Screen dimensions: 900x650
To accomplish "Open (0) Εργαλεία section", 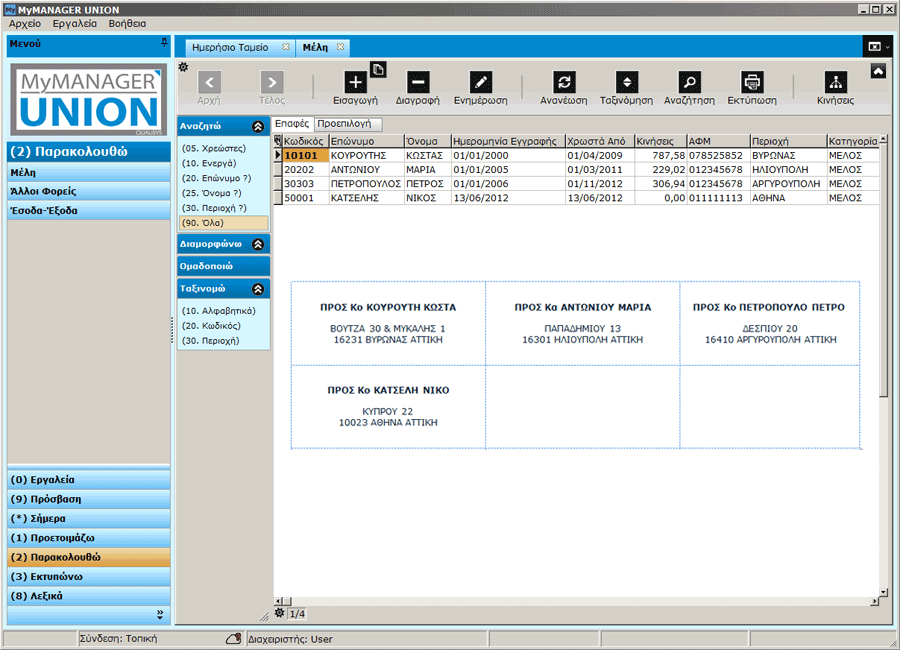I will point(89,479).
